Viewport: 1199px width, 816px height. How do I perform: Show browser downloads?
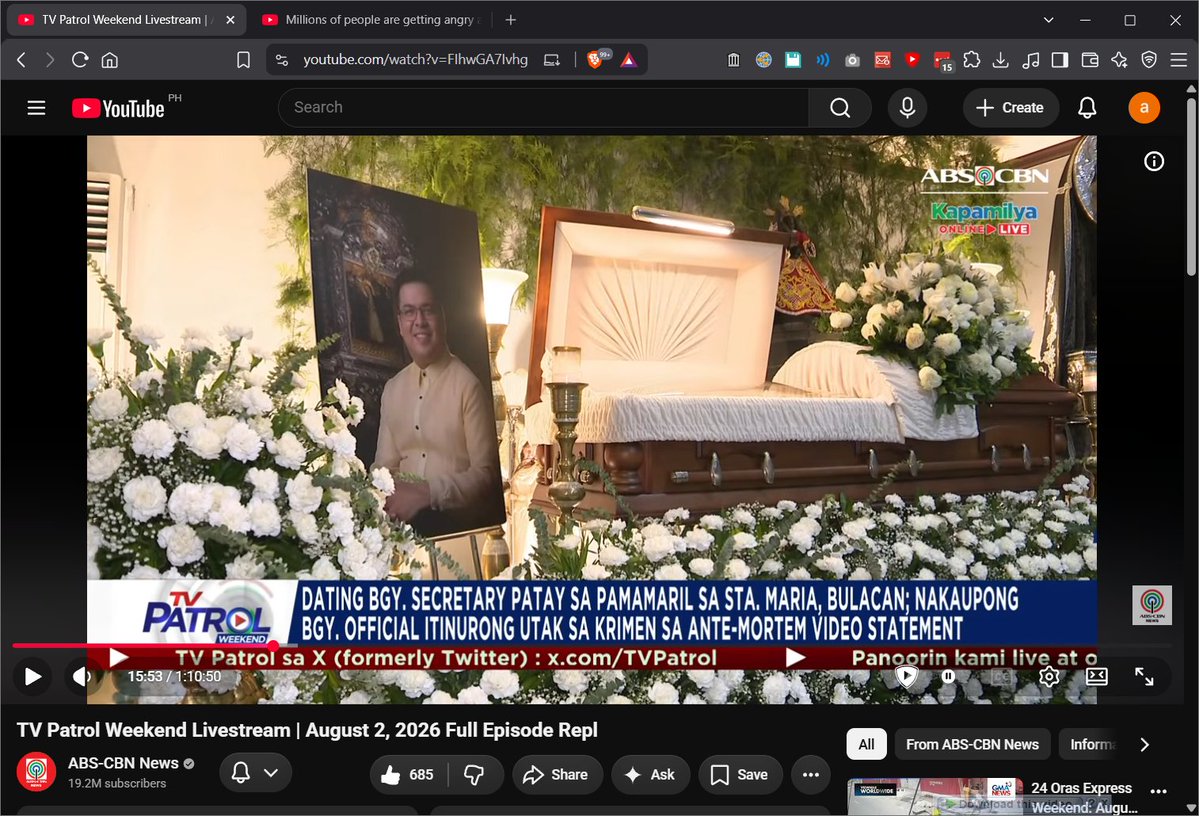click(x=1000, y=60)
